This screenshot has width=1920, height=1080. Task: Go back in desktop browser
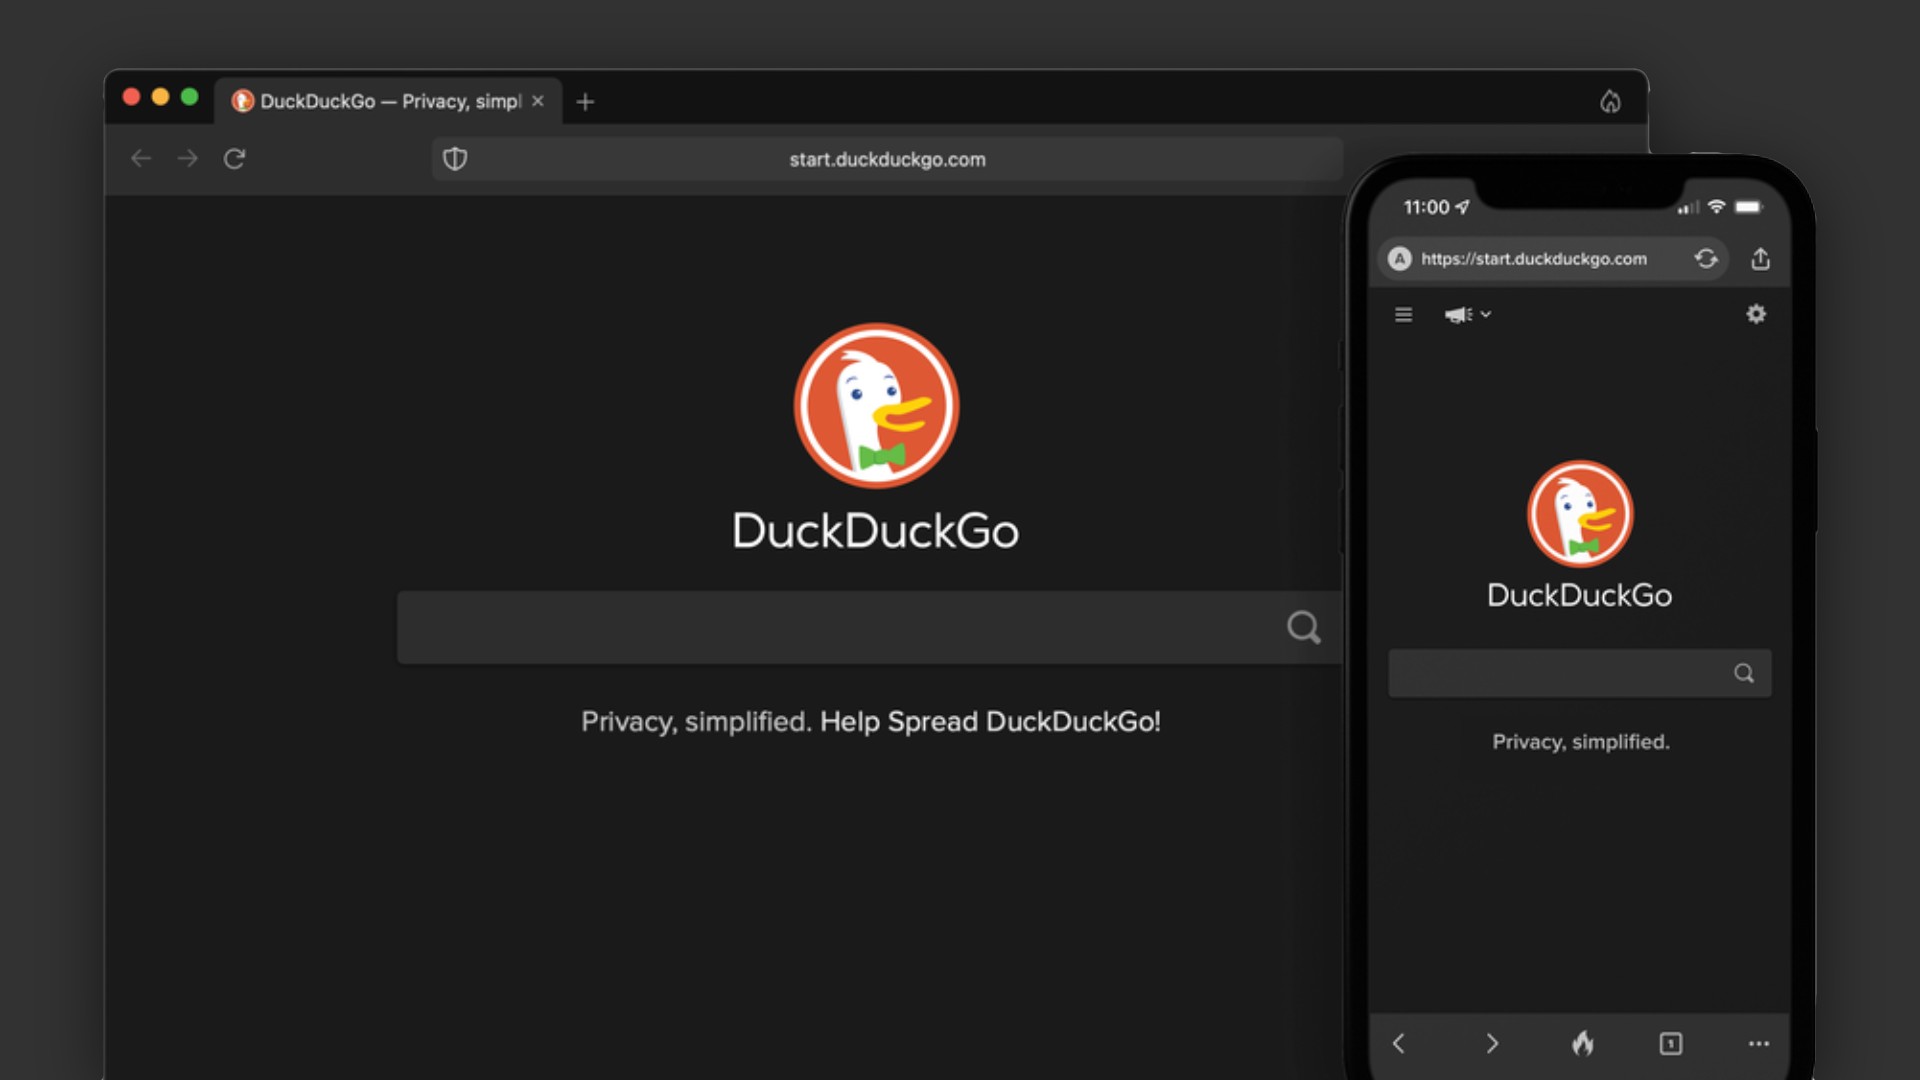coord(141,159)
